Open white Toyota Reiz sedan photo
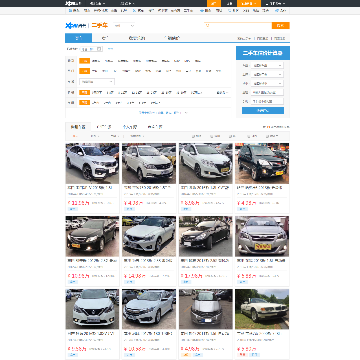 point(149,236)
